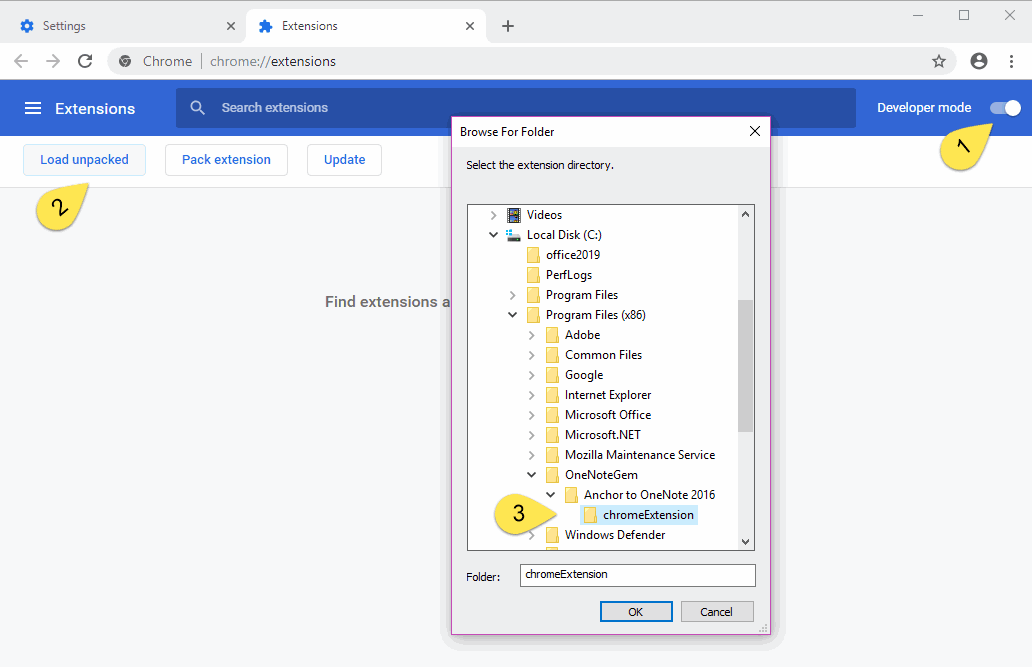The width and height of the screenshot is (1032, 667).
Task: Open a new tab with plus button
Action: click(x=507, y=26)
